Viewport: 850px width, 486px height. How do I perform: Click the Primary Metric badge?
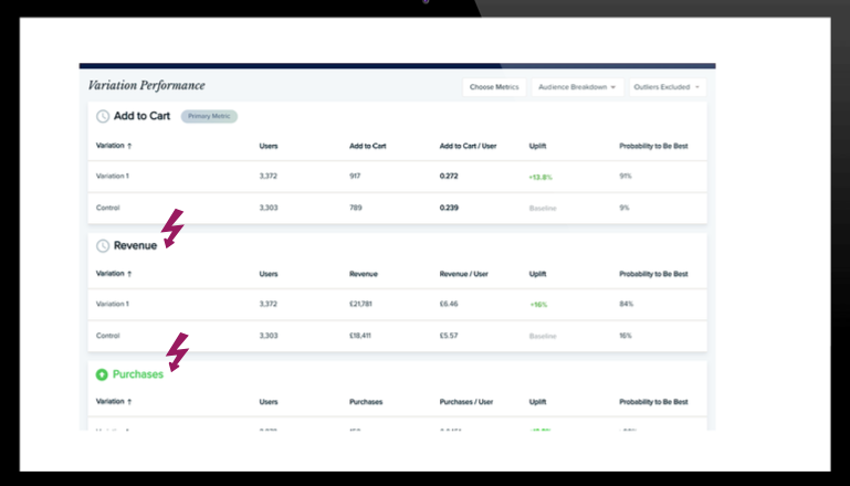[x=209, y=116]
